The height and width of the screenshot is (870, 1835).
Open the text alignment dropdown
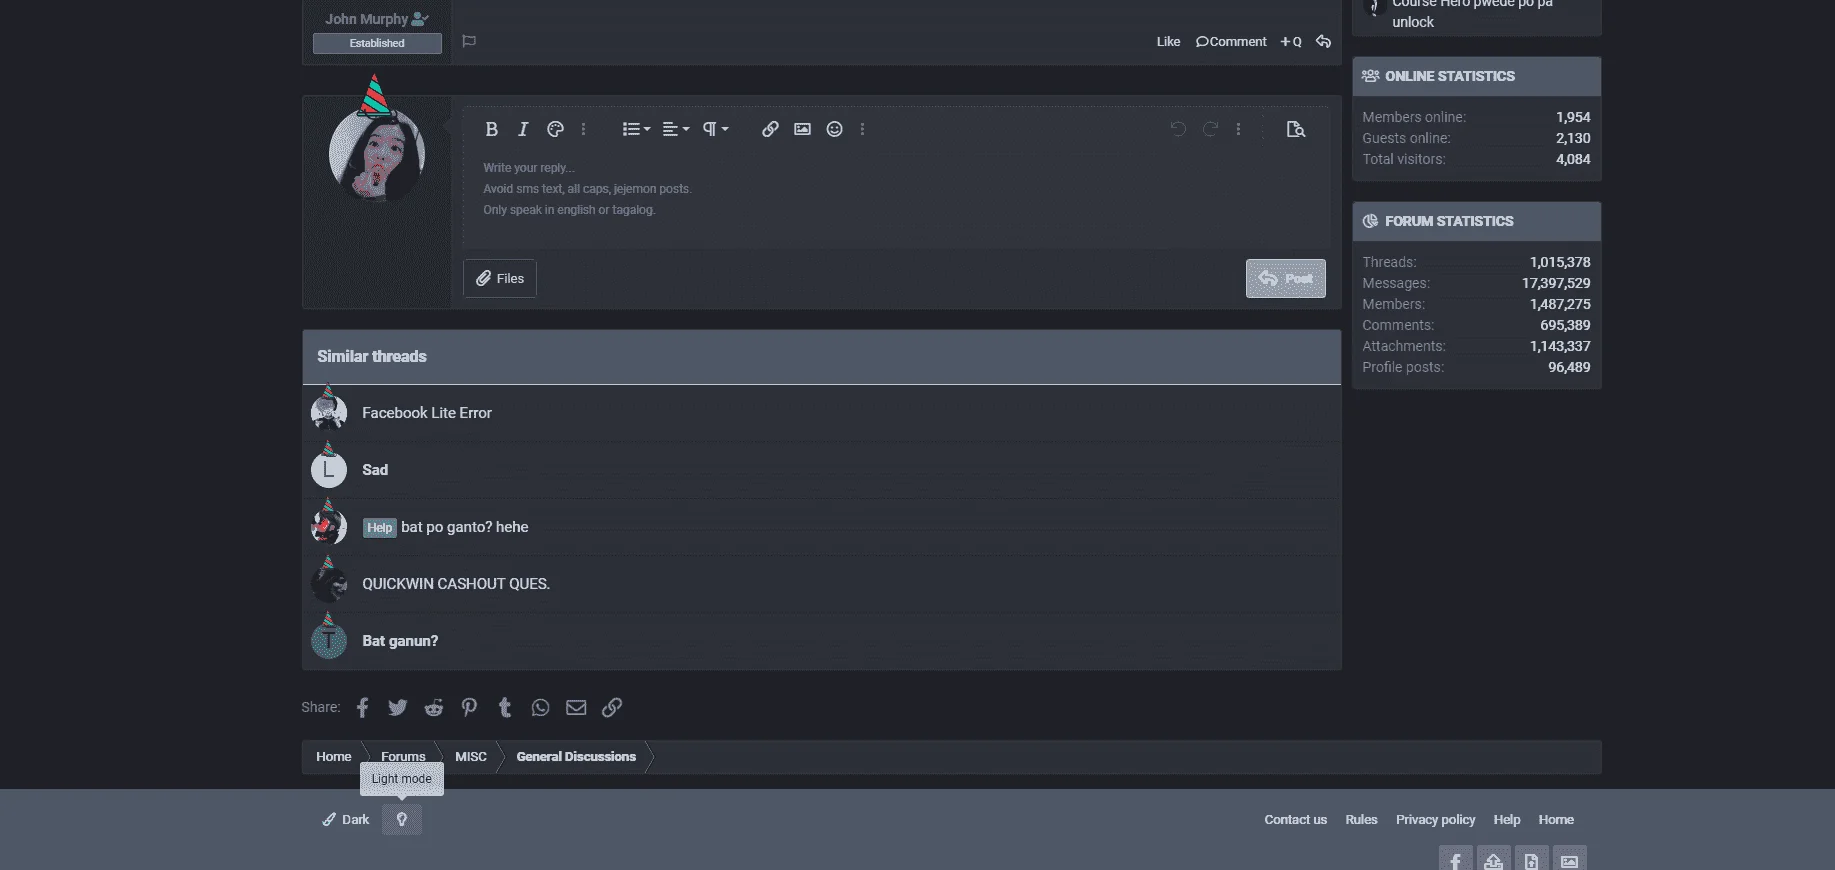pyautogui.click(x=676, y=129)
